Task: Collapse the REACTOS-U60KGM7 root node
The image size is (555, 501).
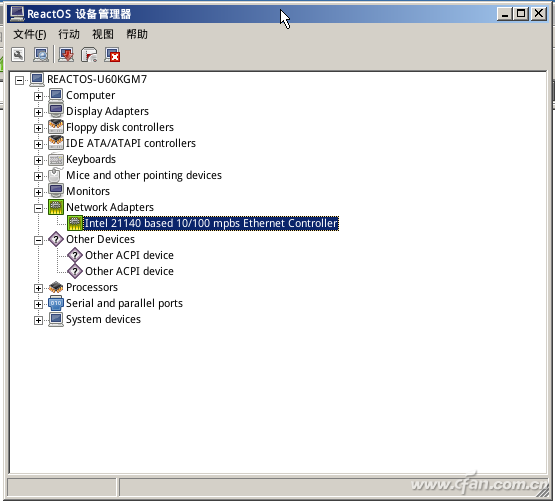Action: pyautogui.click(x=19, y=80)
